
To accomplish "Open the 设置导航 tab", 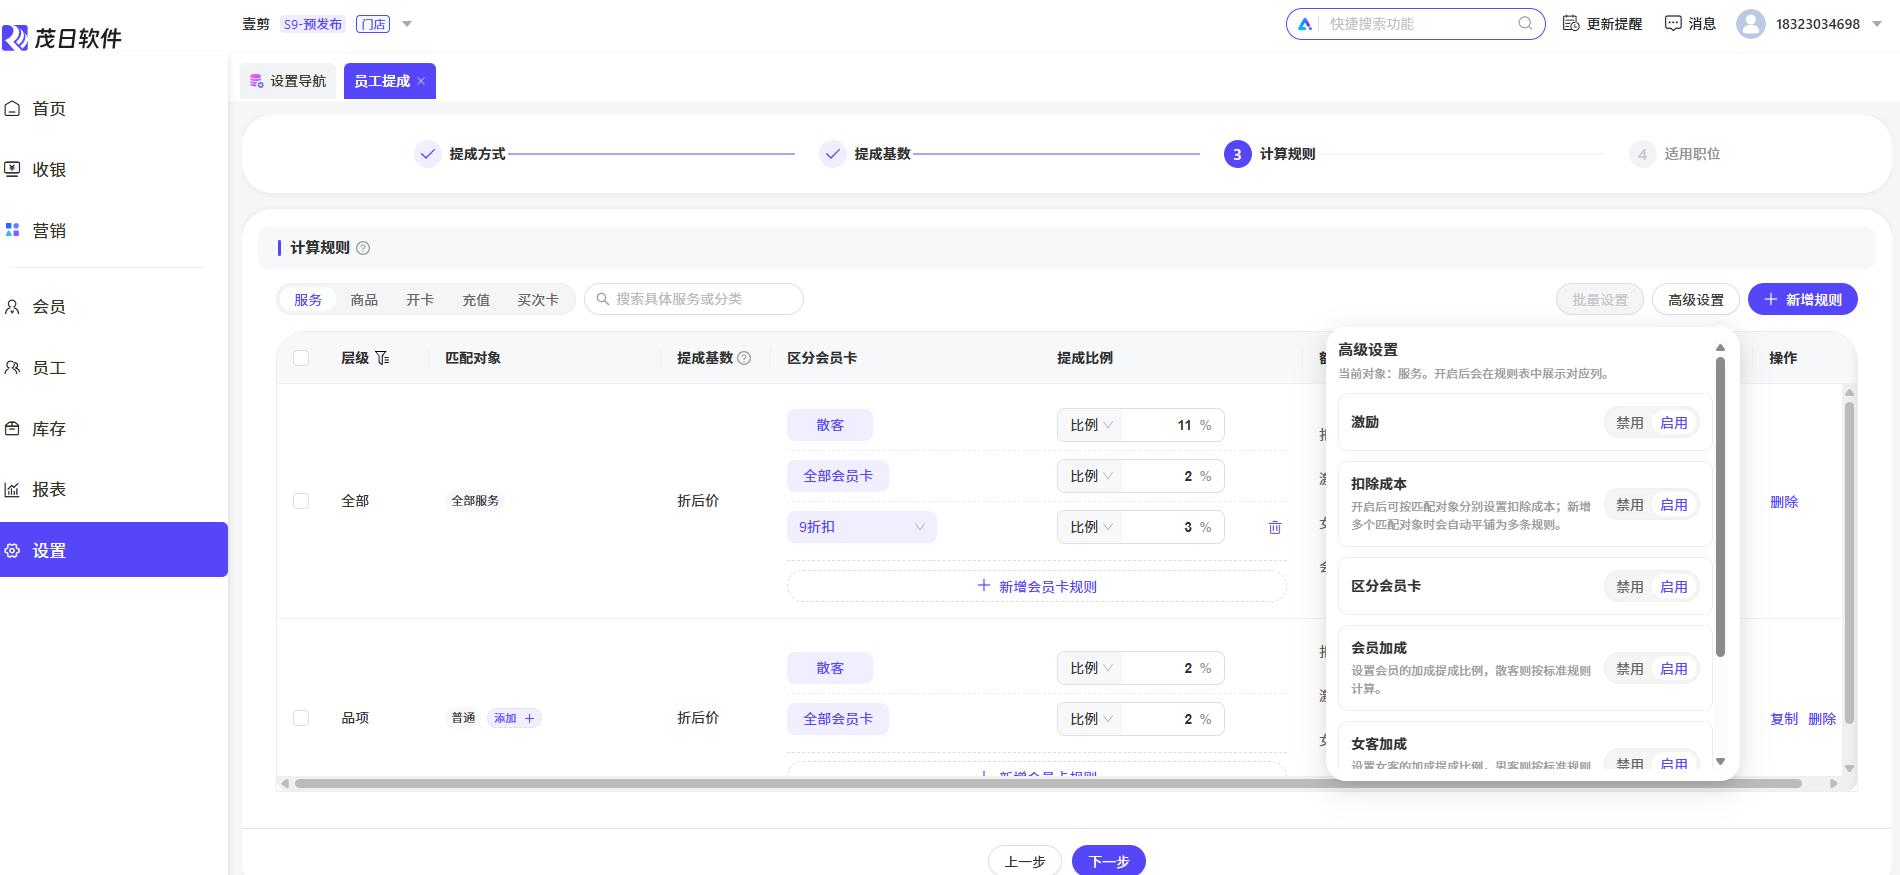I will tap(288, 81).
